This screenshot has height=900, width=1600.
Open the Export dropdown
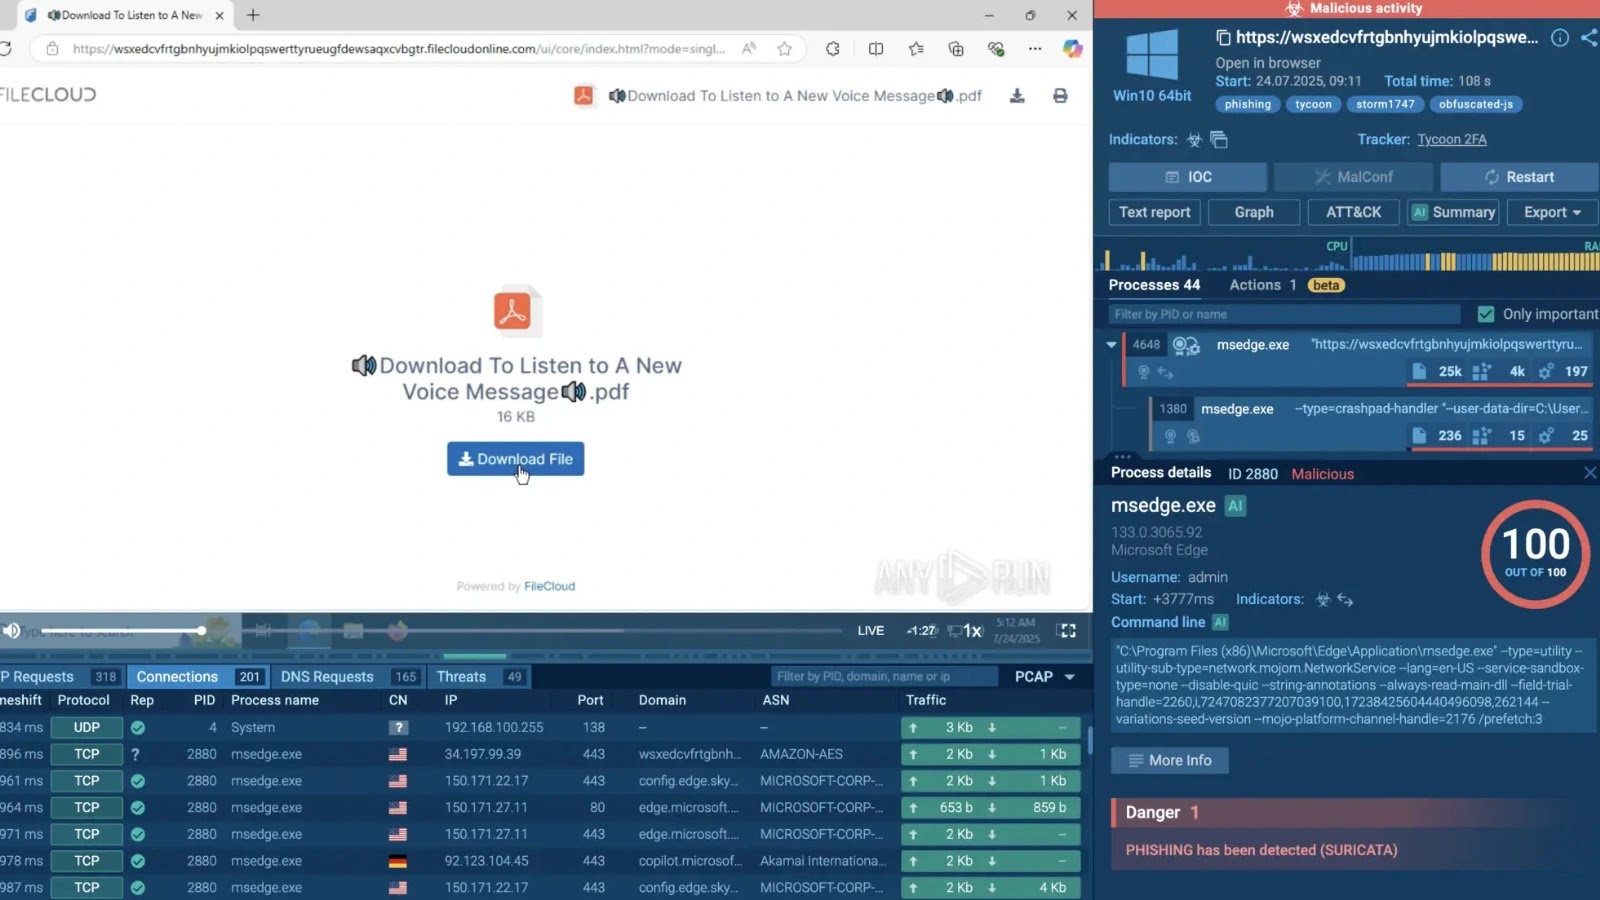pyautogui.click(x=1550, y=212)
